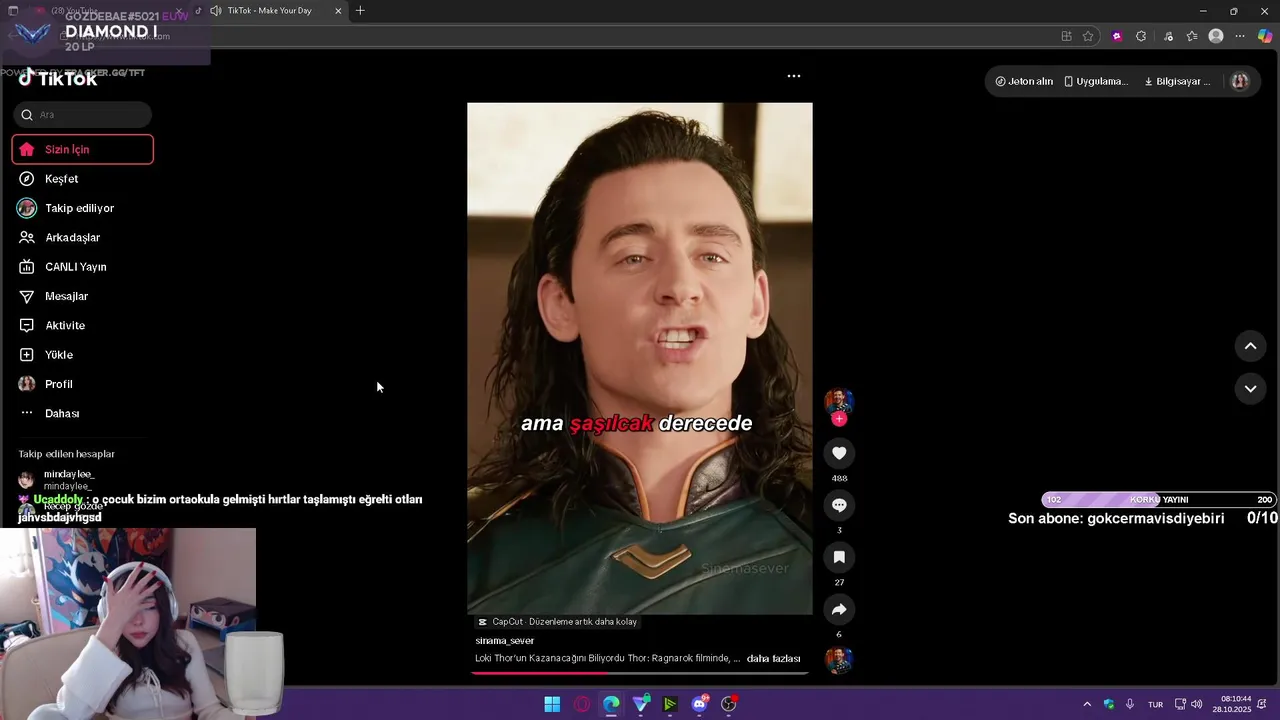Show hidden tray icons chevron
Viewport: 1280px width, 720px height.
[x=1087, y=704]
